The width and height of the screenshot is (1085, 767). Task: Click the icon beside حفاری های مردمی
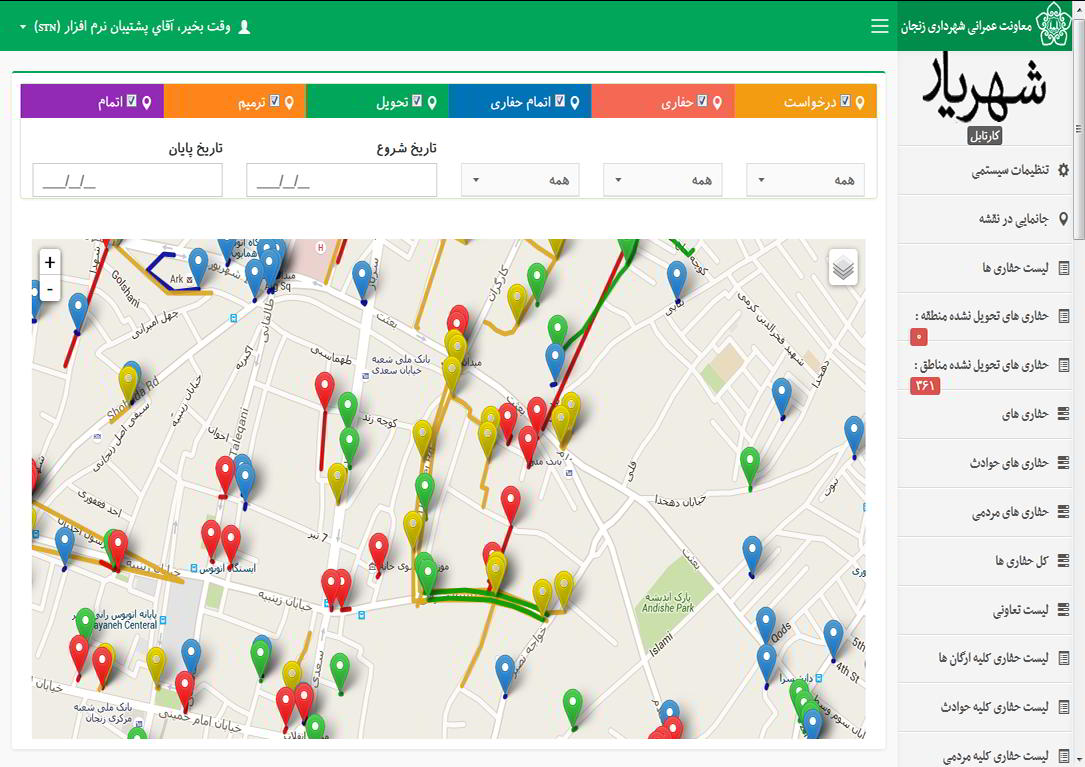(x=1064, y=512)
